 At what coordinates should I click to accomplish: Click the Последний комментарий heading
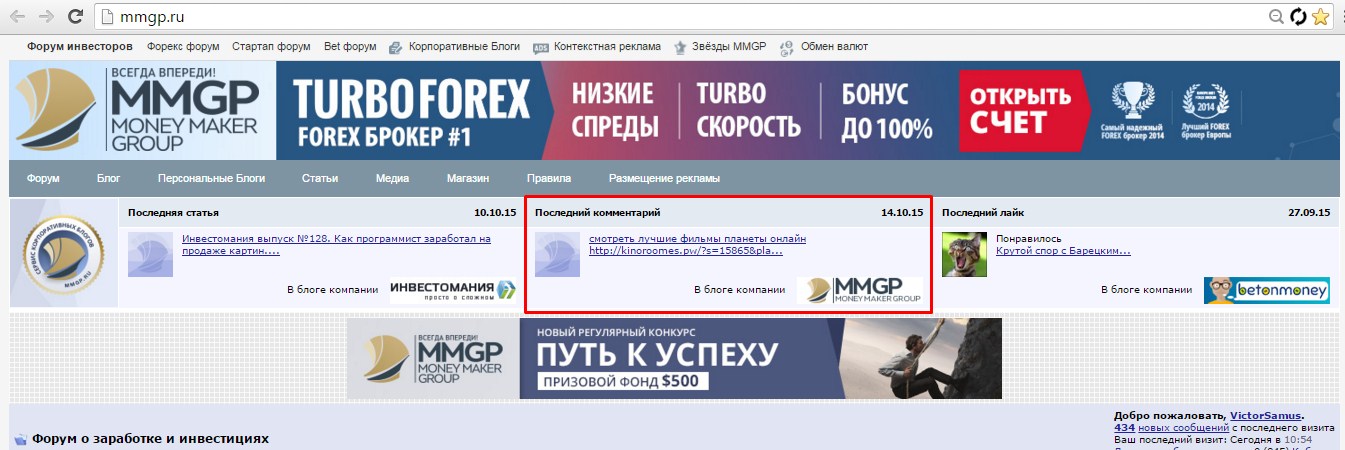pos(597,213)
